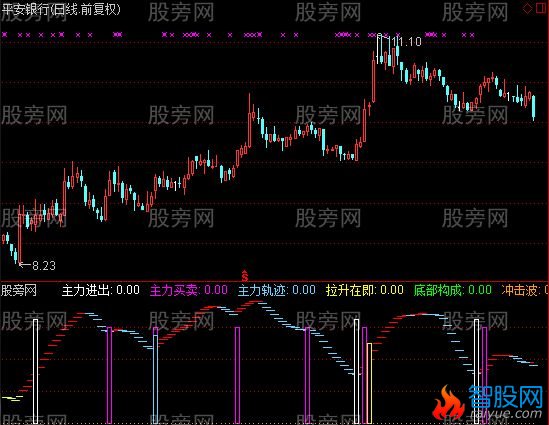549x425 pixels.
Task: Click the red square window icon at top right
Action: coord(542,8)
